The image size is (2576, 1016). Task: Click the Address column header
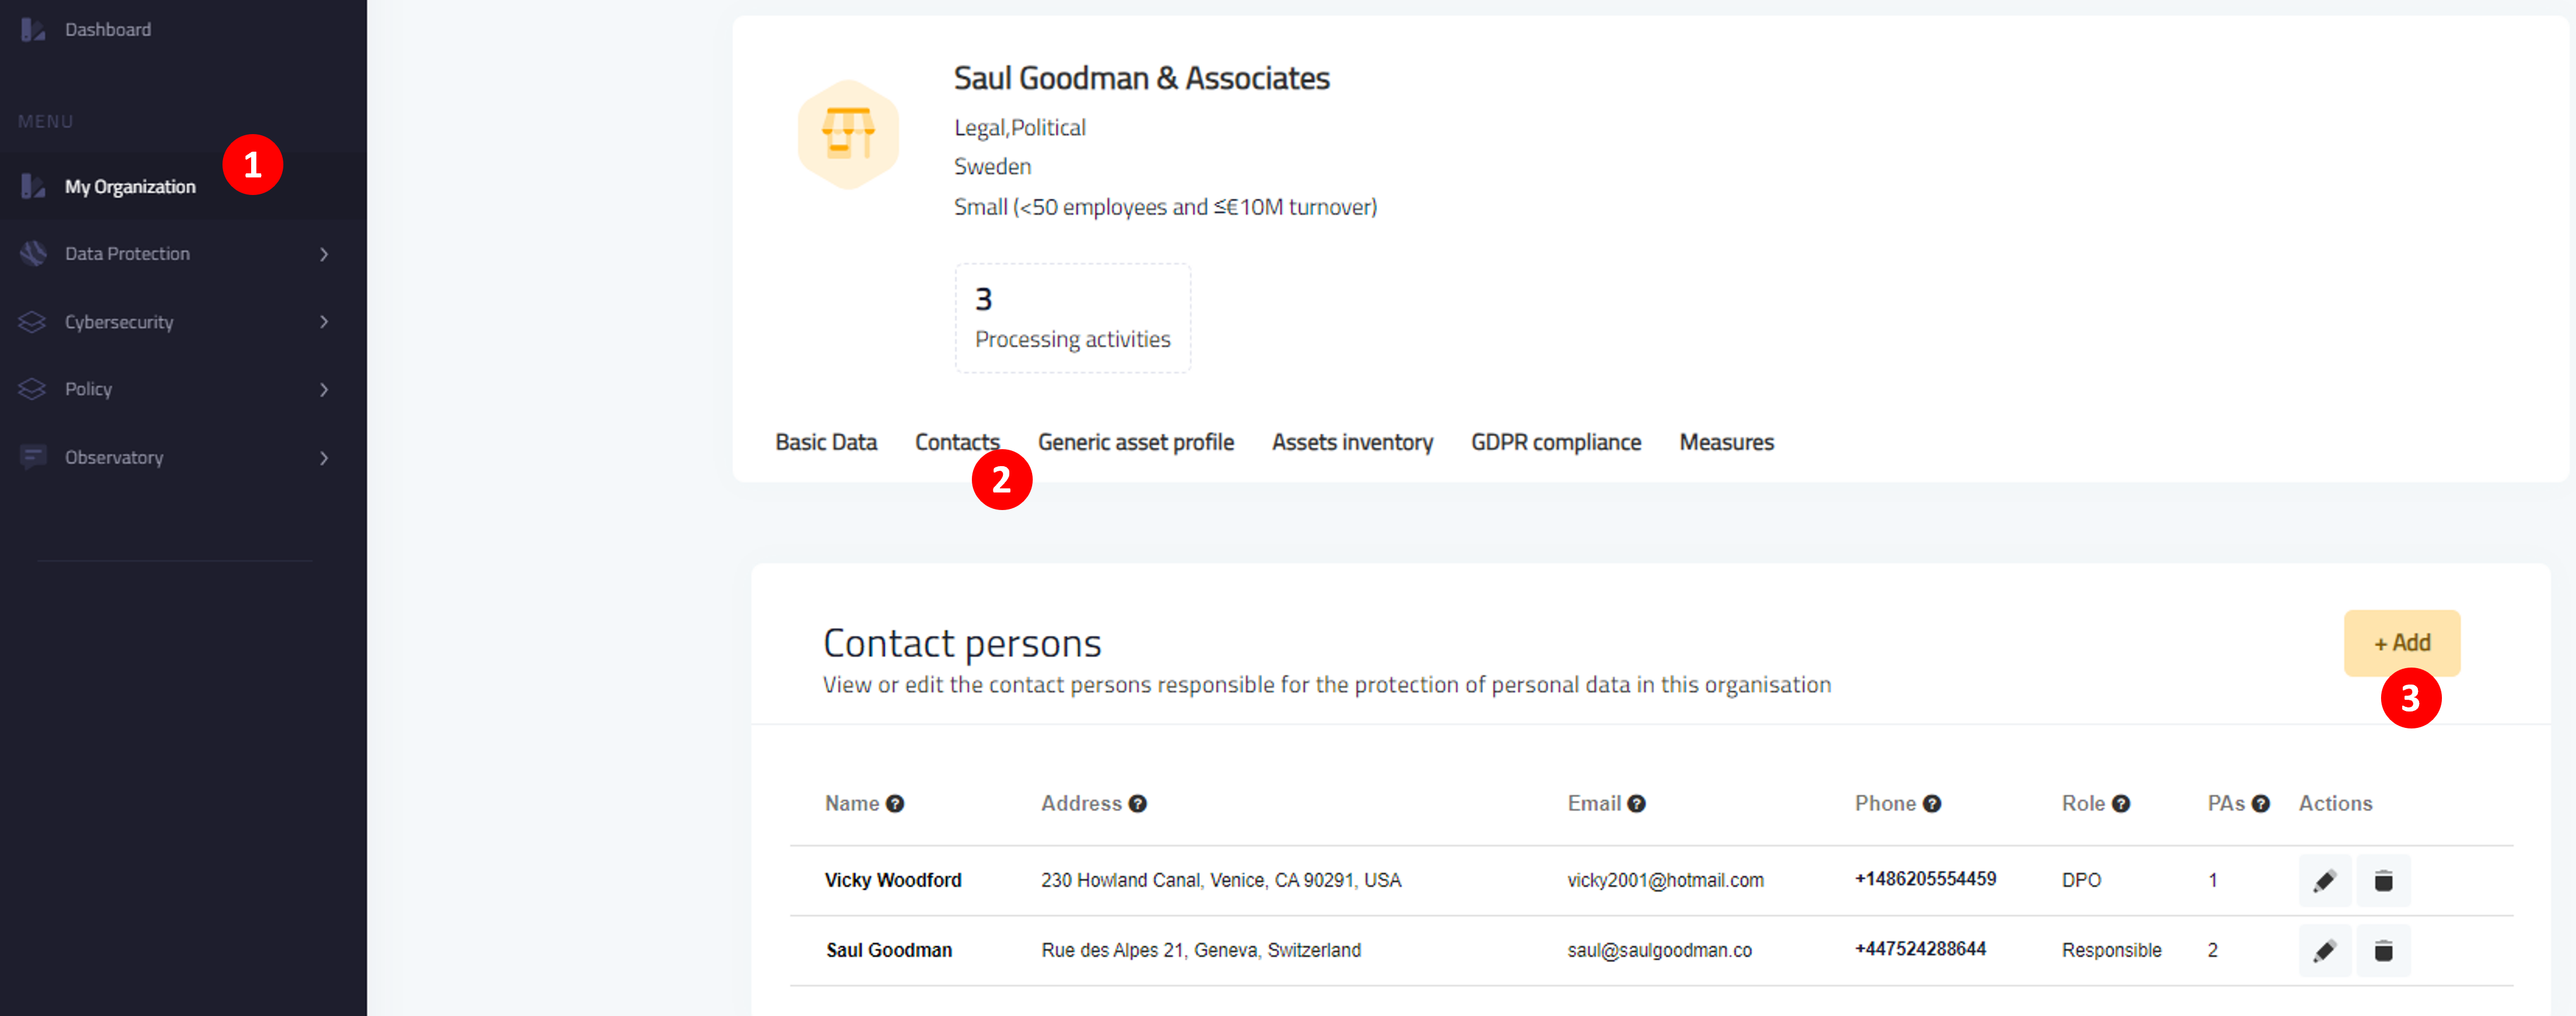[x=1081, y=804]
